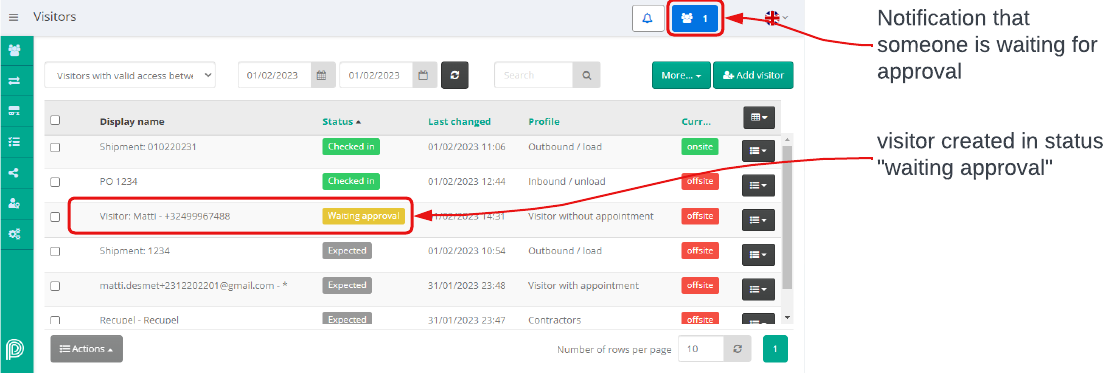Image resolution: width=1111 pixels, height=373 pixels.
Task: Click the second 01/02/2023 date input
Action: pos(377,75)
